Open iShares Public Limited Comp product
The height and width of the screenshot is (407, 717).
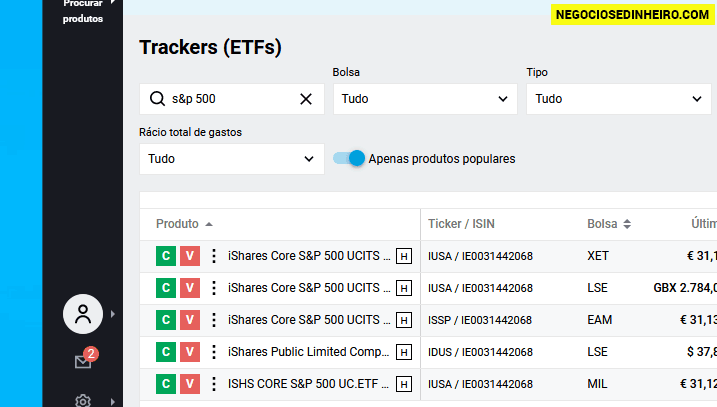pos(308,352)
